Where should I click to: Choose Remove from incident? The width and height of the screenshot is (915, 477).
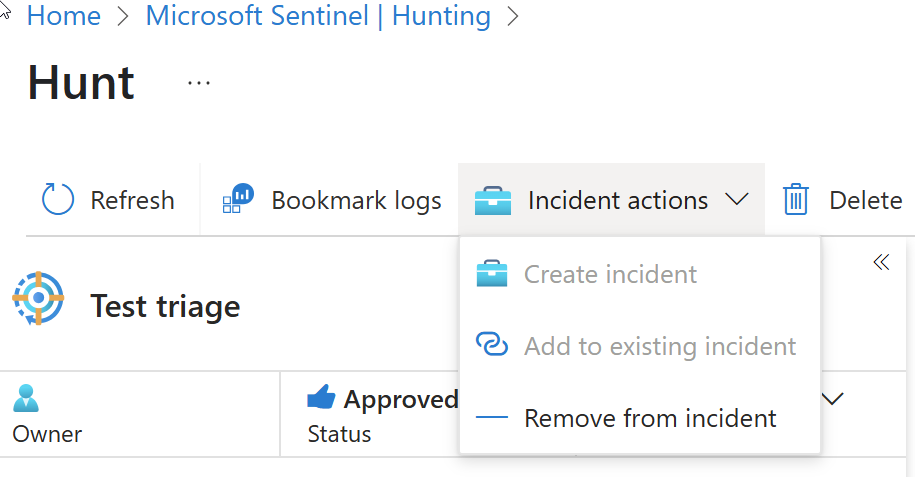click(640, 418)
